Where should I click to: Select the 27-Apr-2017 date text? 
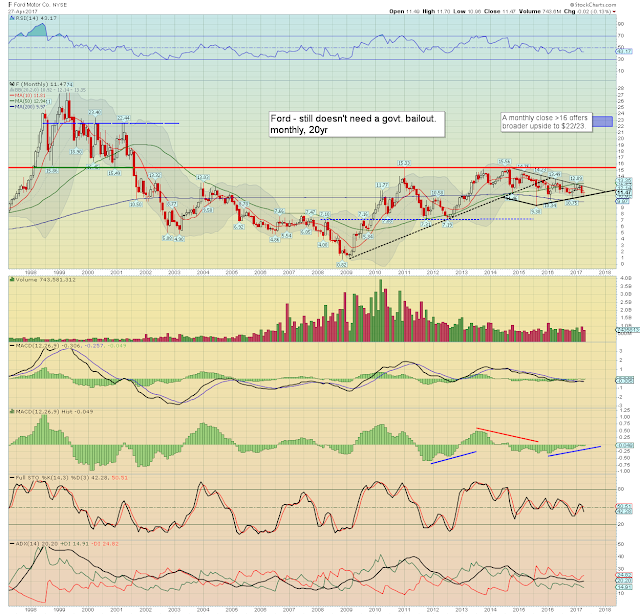[x=23, y=11]
